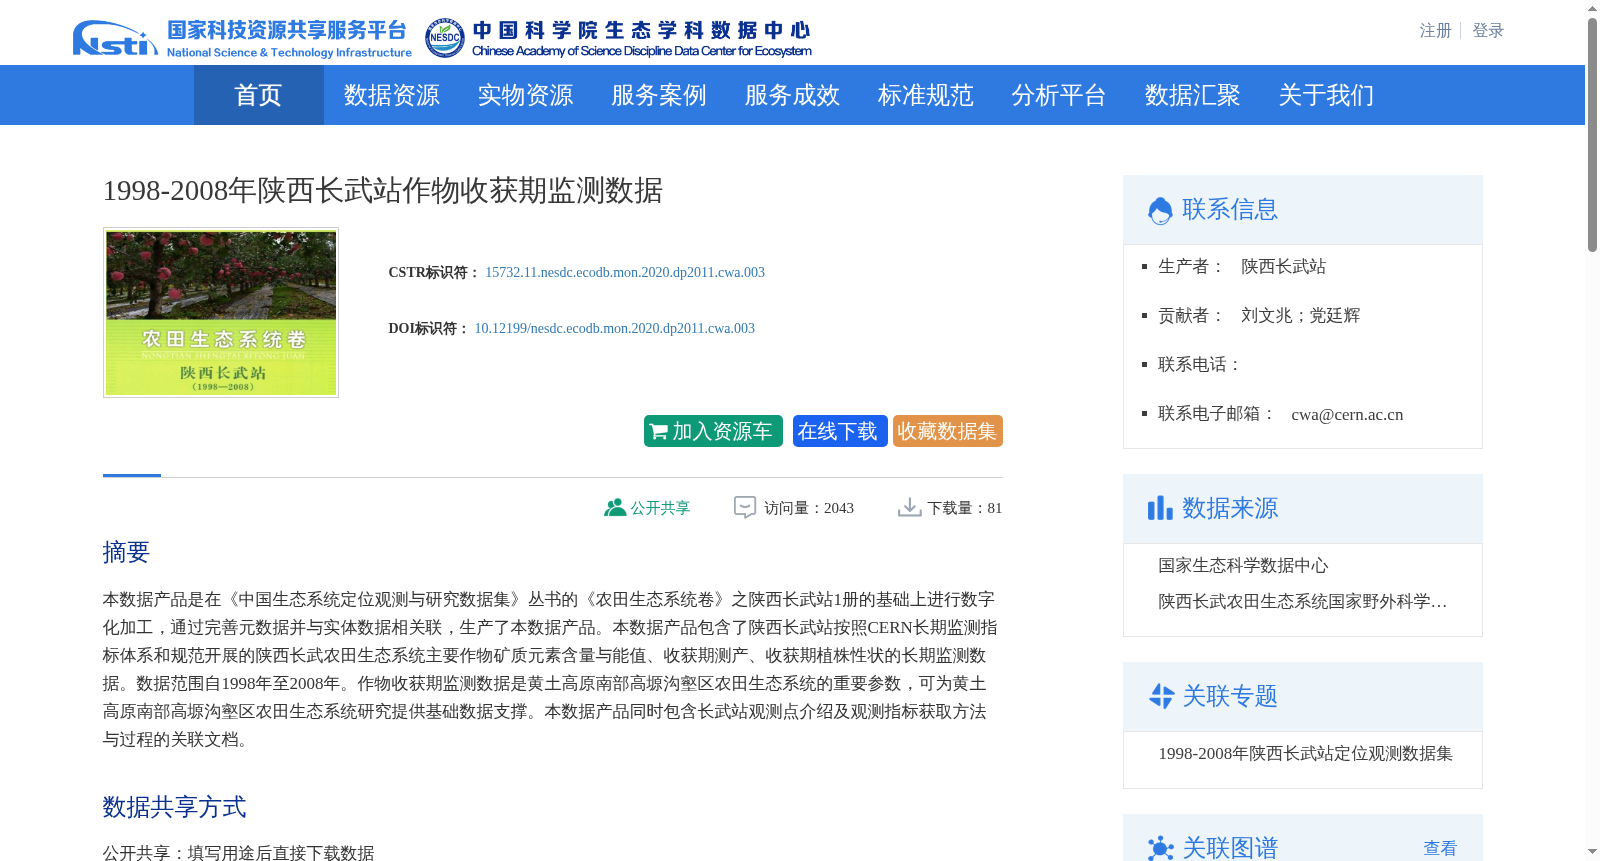
Task: Click the 摘要 section heading
Action: pos(126,552)
